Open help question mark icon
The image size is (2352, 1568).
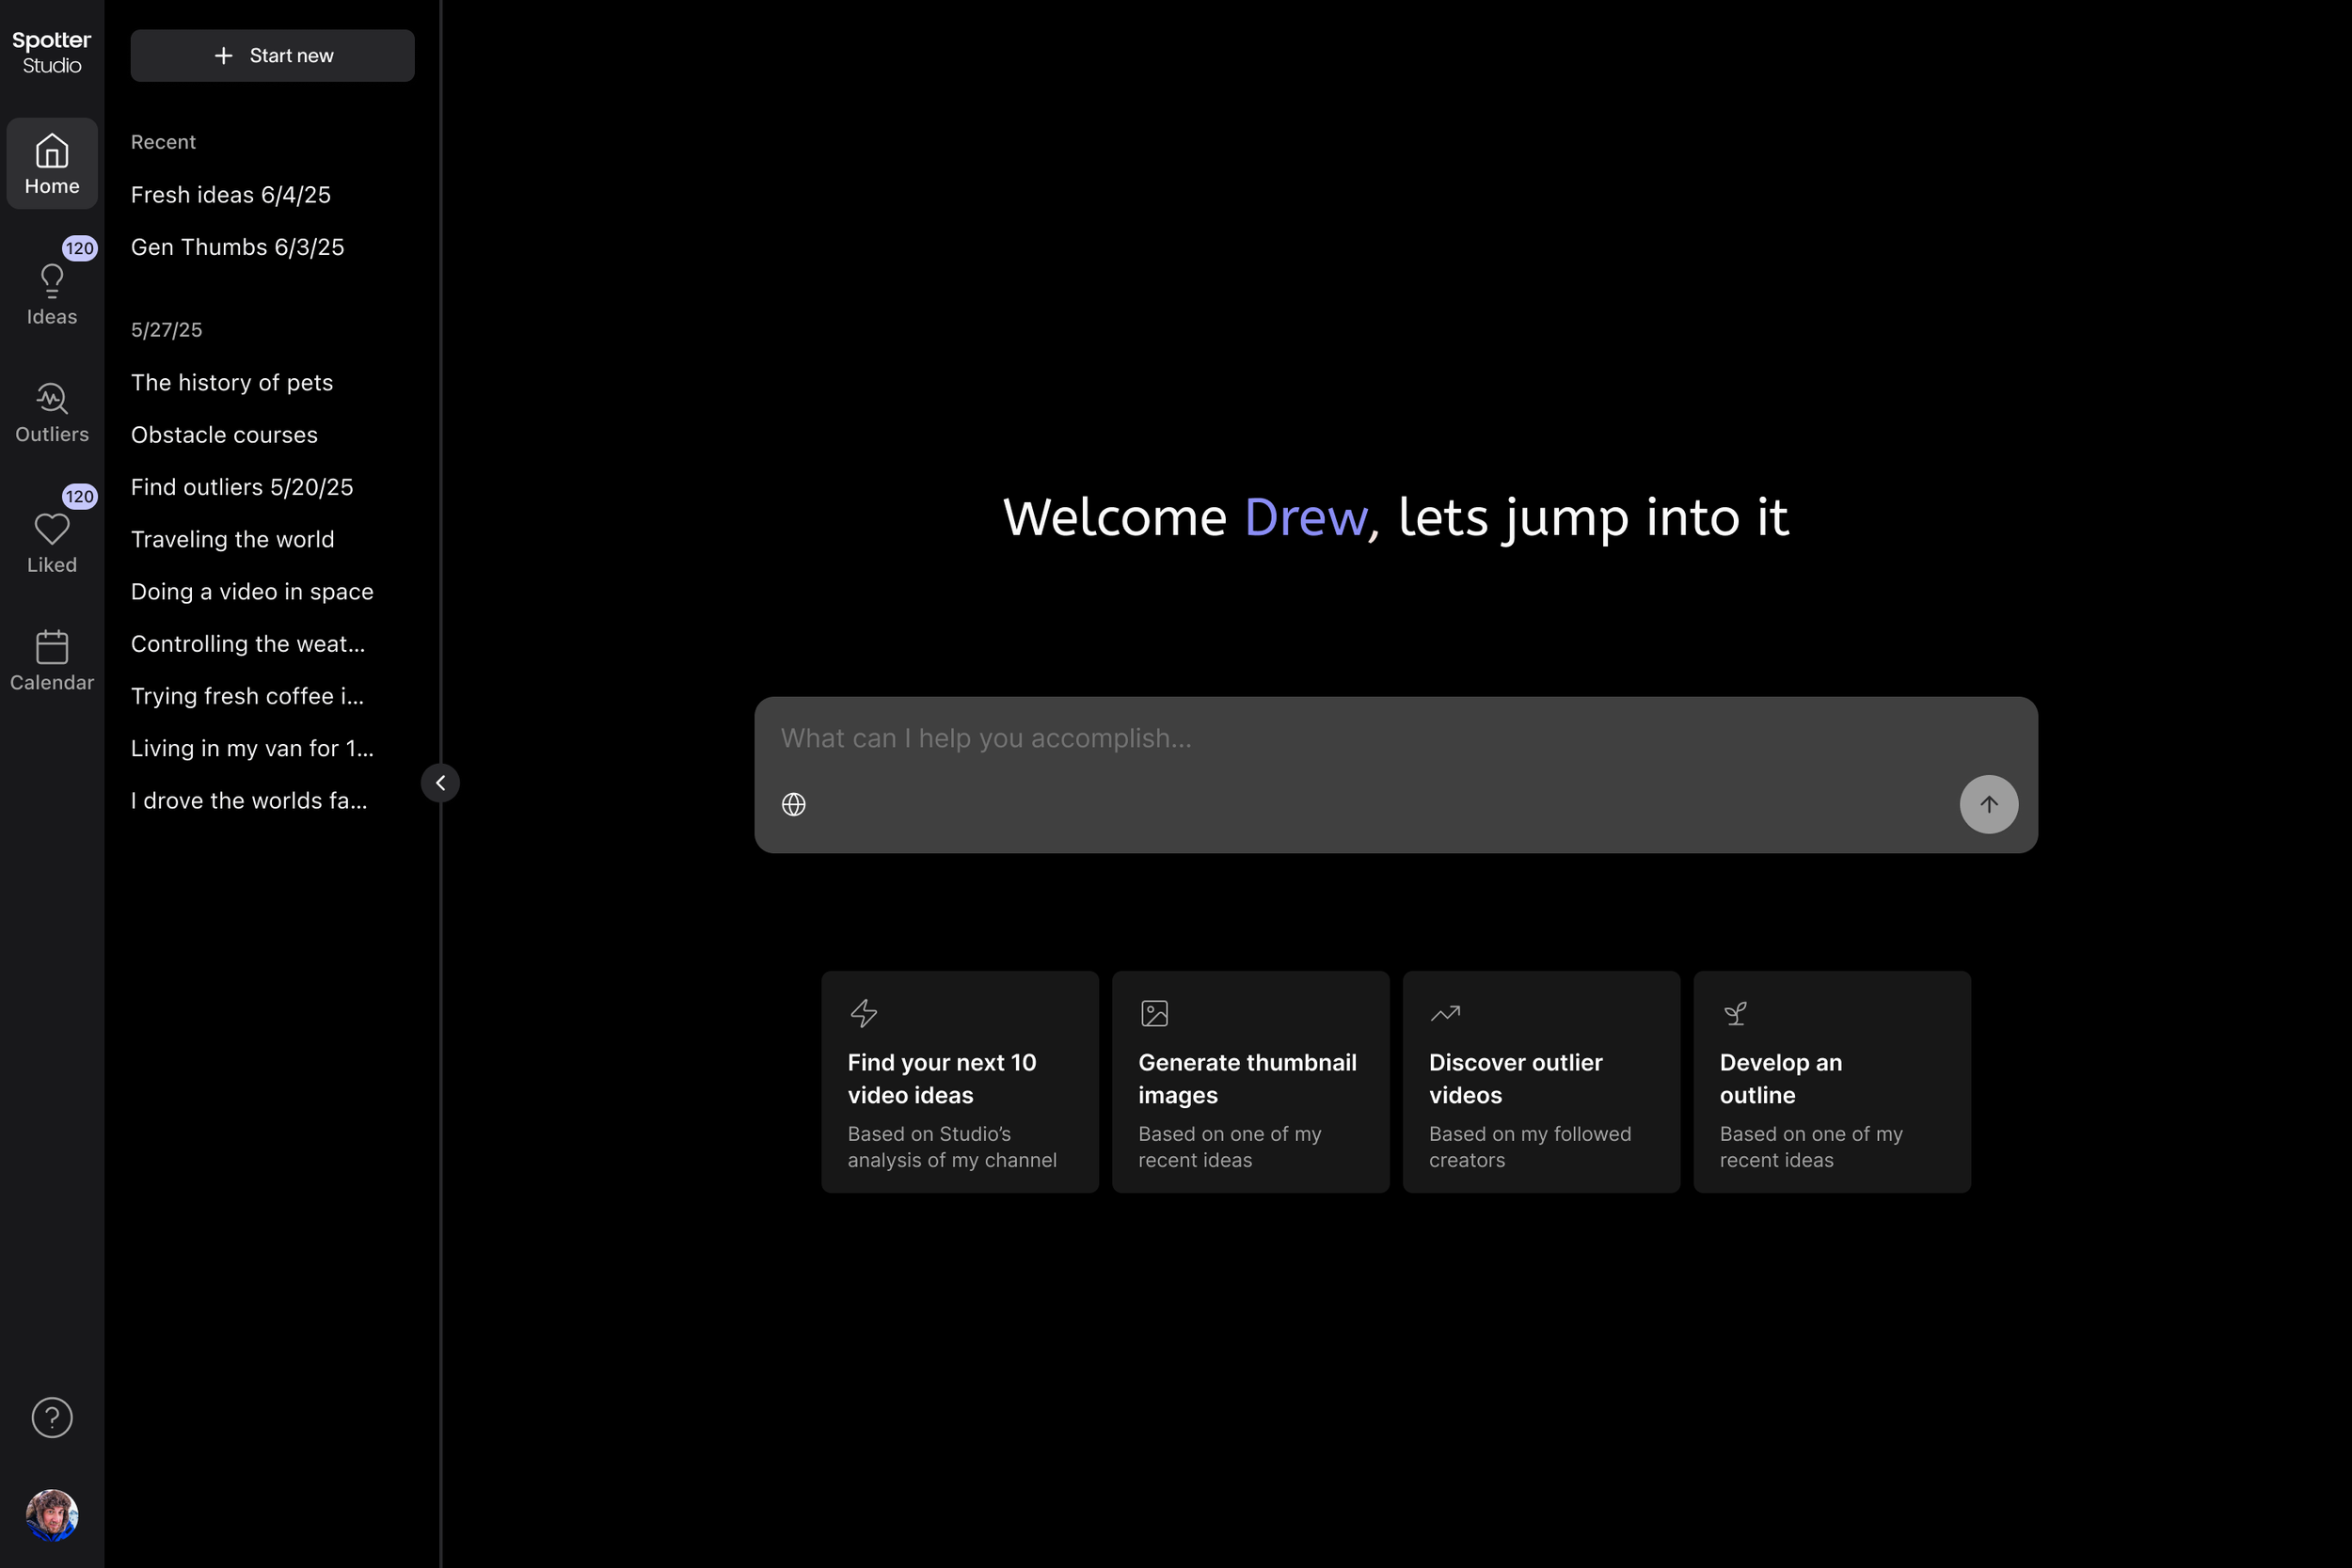pyautogui.click(x=52, y=1417)
